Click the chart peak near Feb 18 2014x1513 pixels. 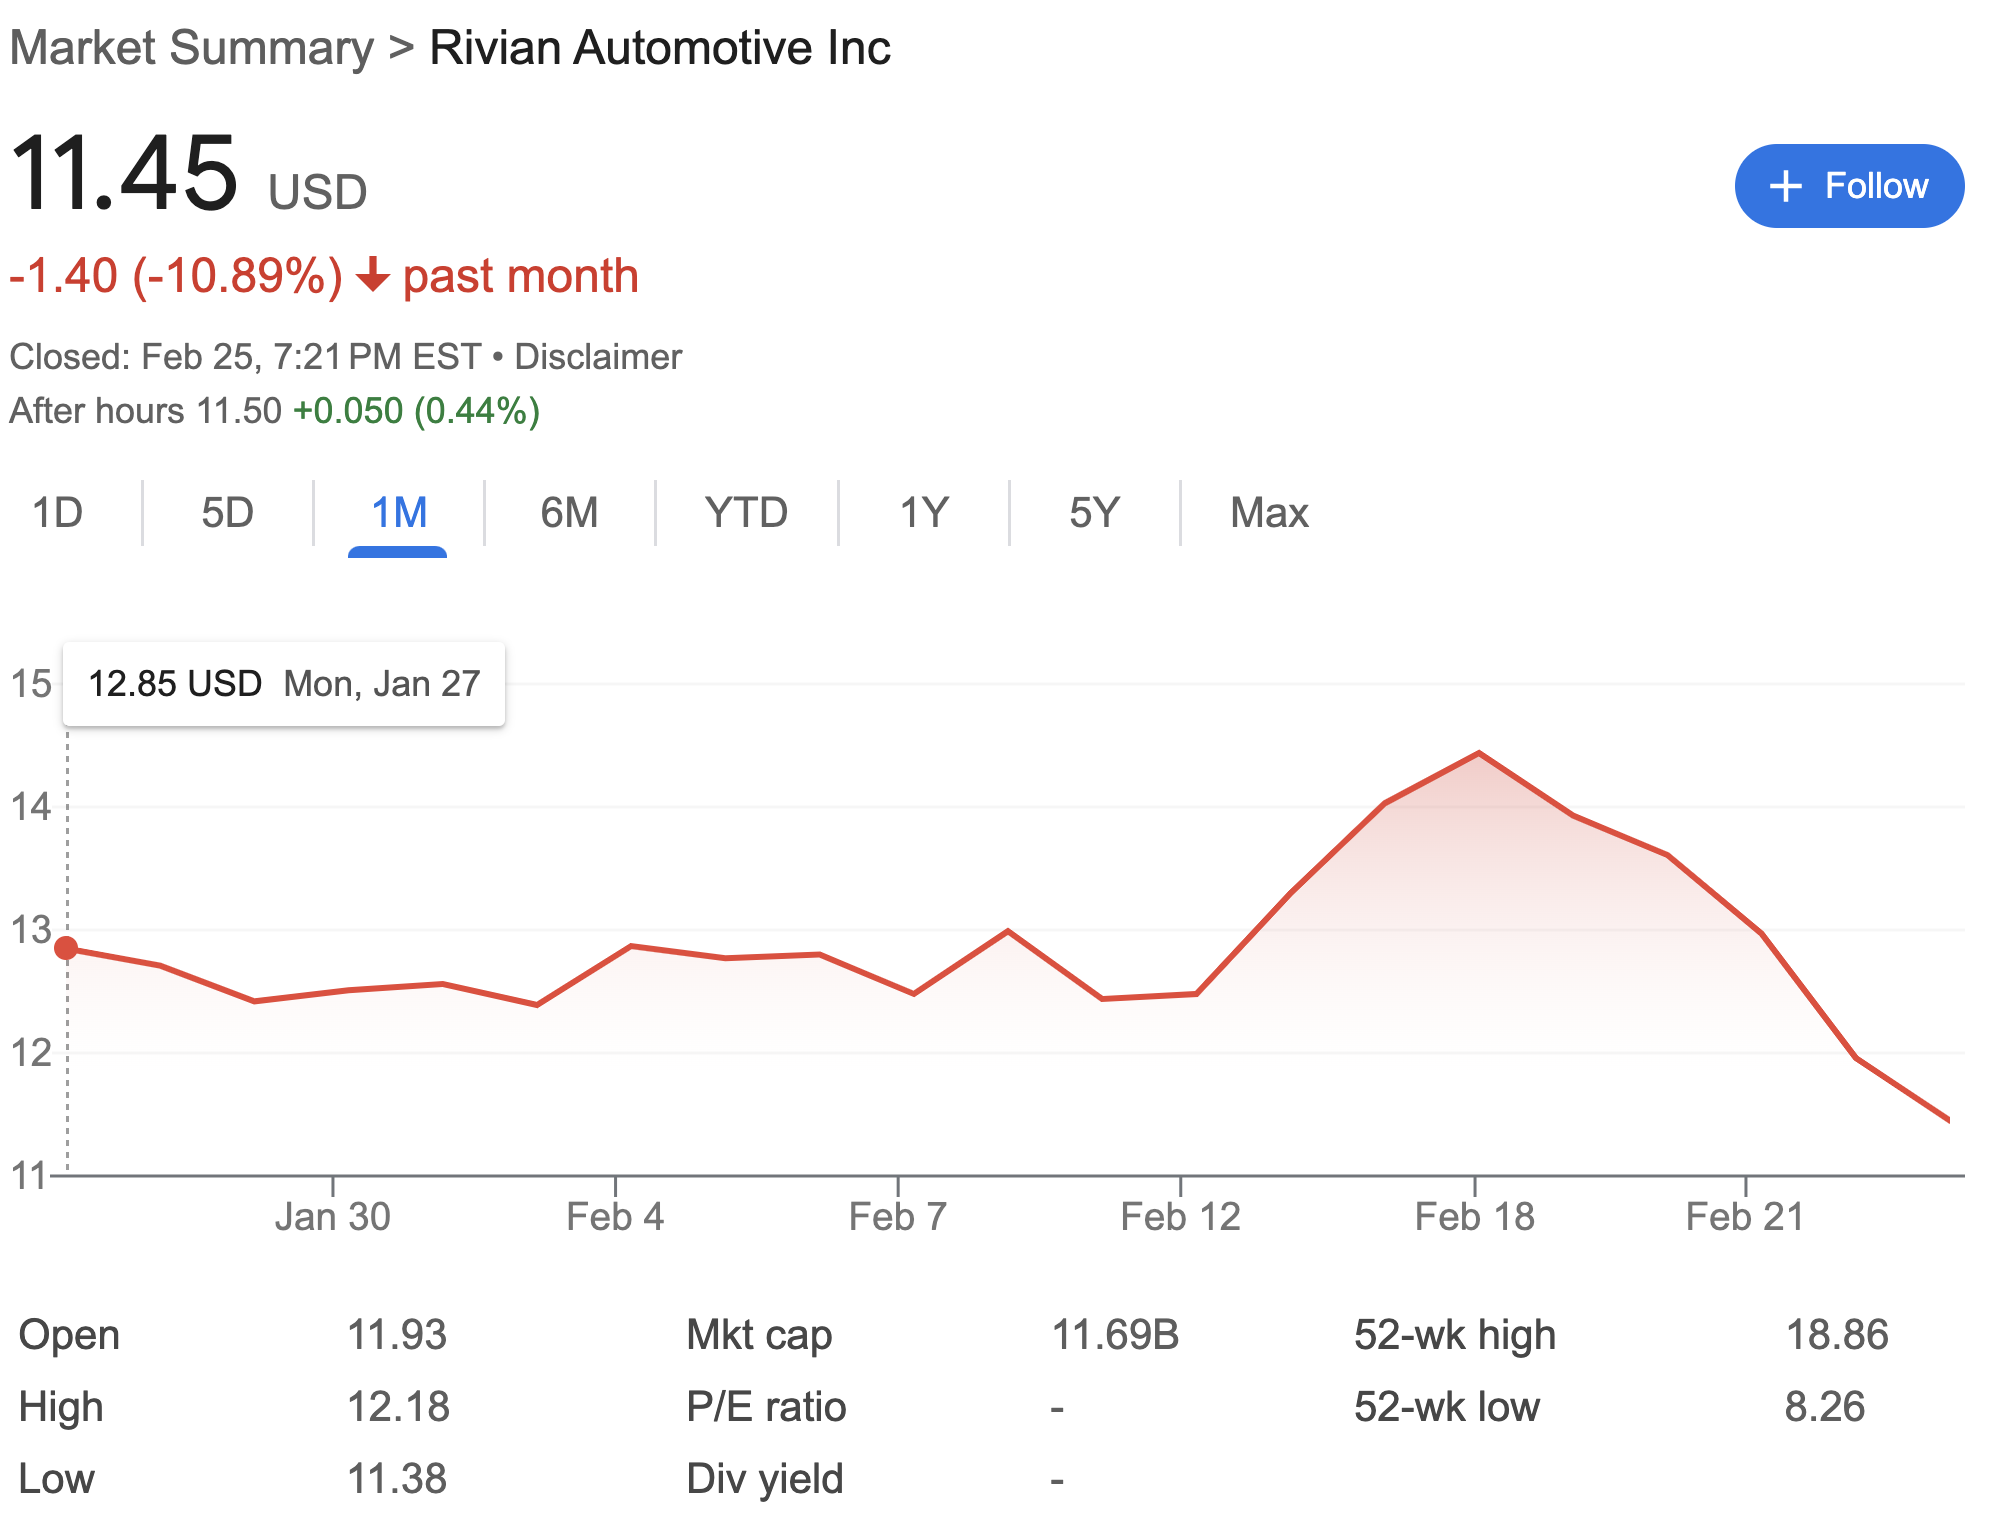pyautogui.click(x=1478, y=753)
